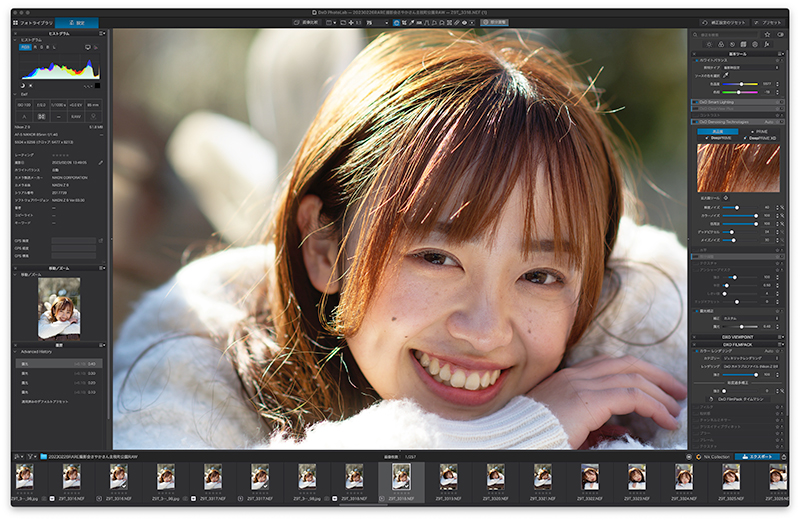
Task: Select the DeepPRIME XD denoising mode
Action: point(760,138)
